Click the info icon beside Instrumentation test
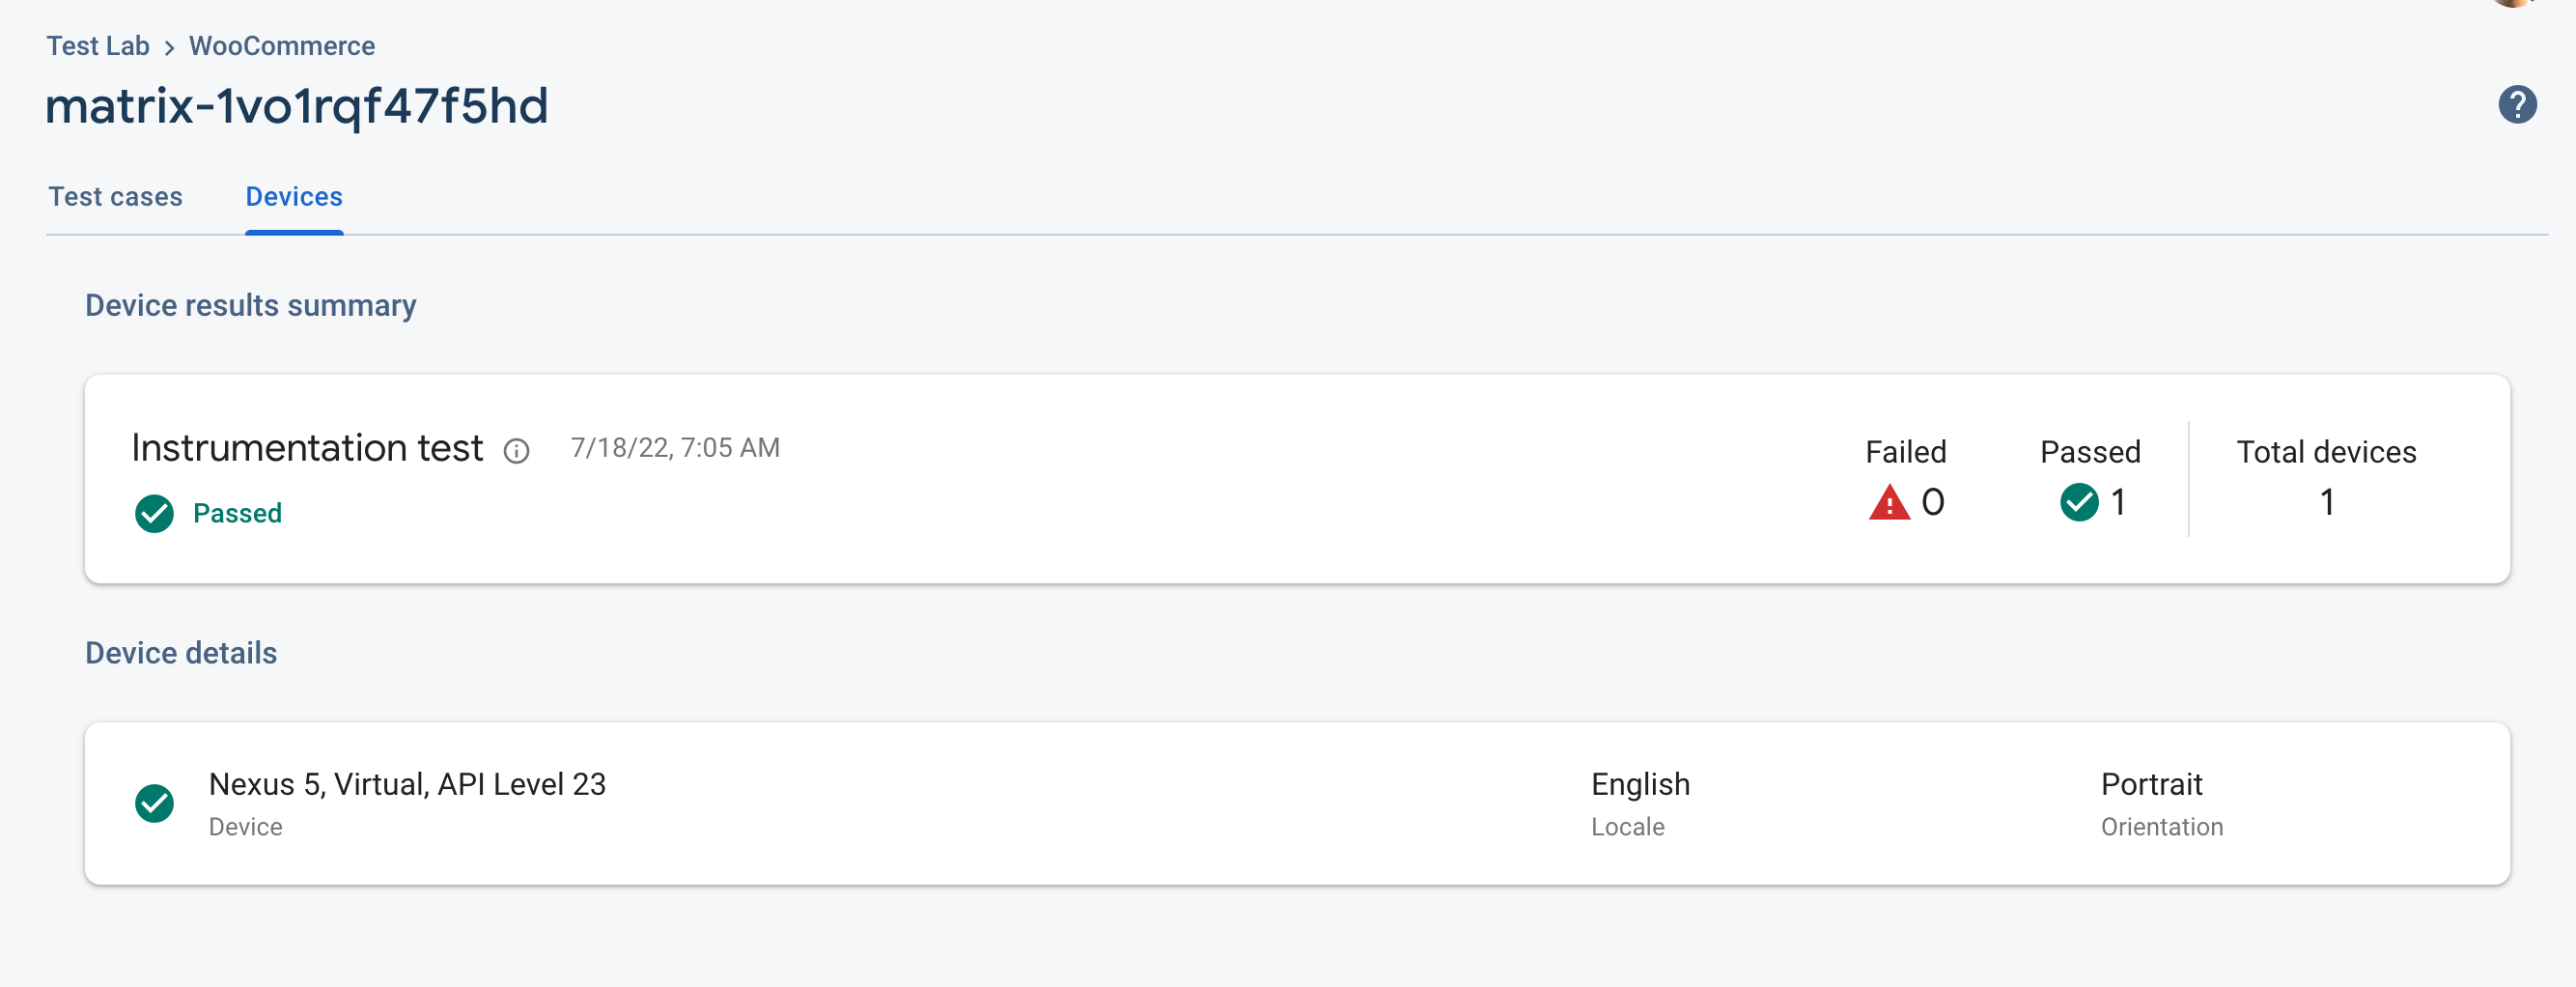The image size is (2576, 987). [516, 451]
